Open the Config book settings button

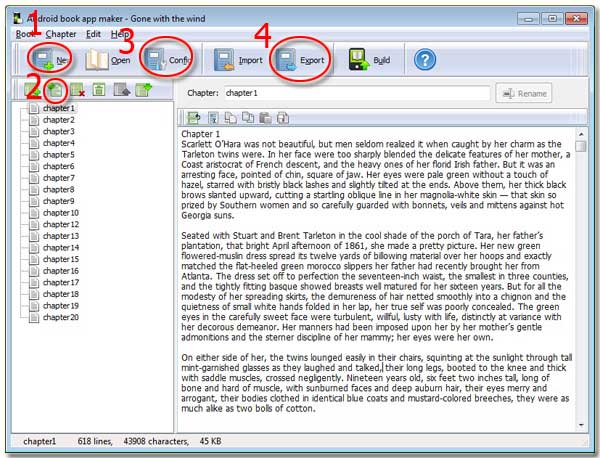(x=167, y=60)
